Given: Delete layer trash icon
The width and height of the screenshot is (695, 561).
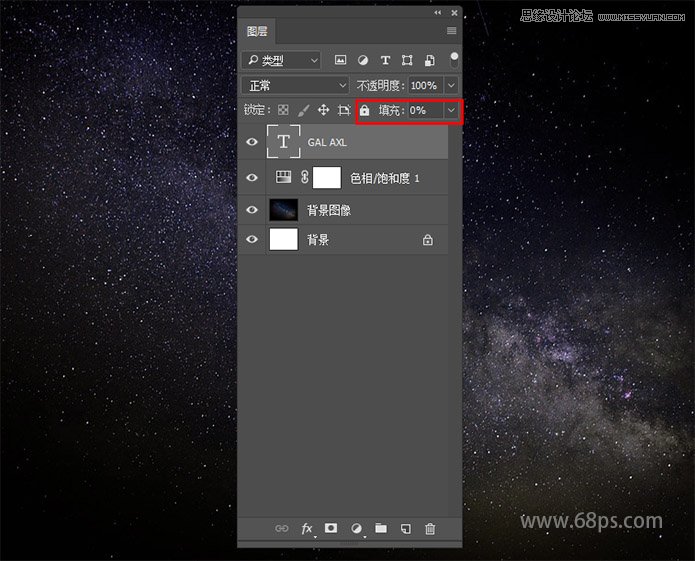Looking at the screenshot, I should [430, 529].
